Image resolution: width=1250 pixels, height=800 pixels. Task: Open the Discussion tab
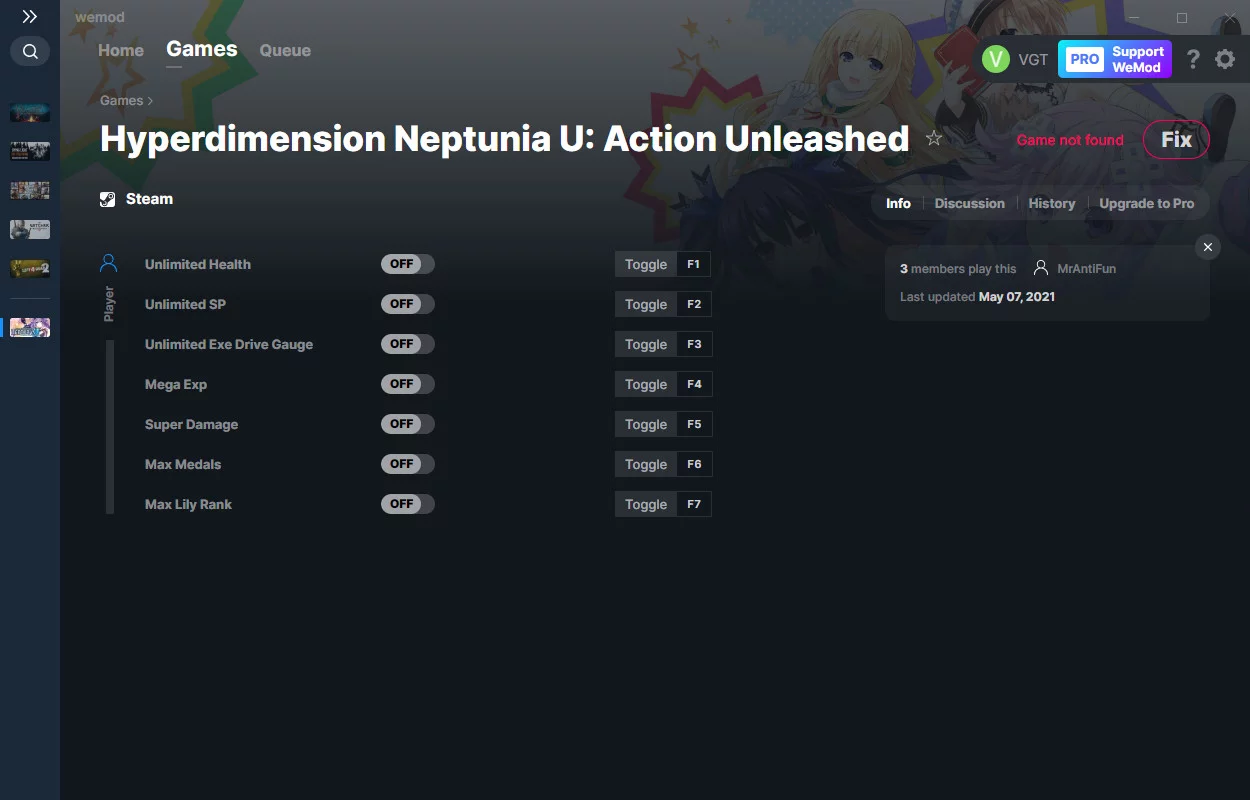969,203
